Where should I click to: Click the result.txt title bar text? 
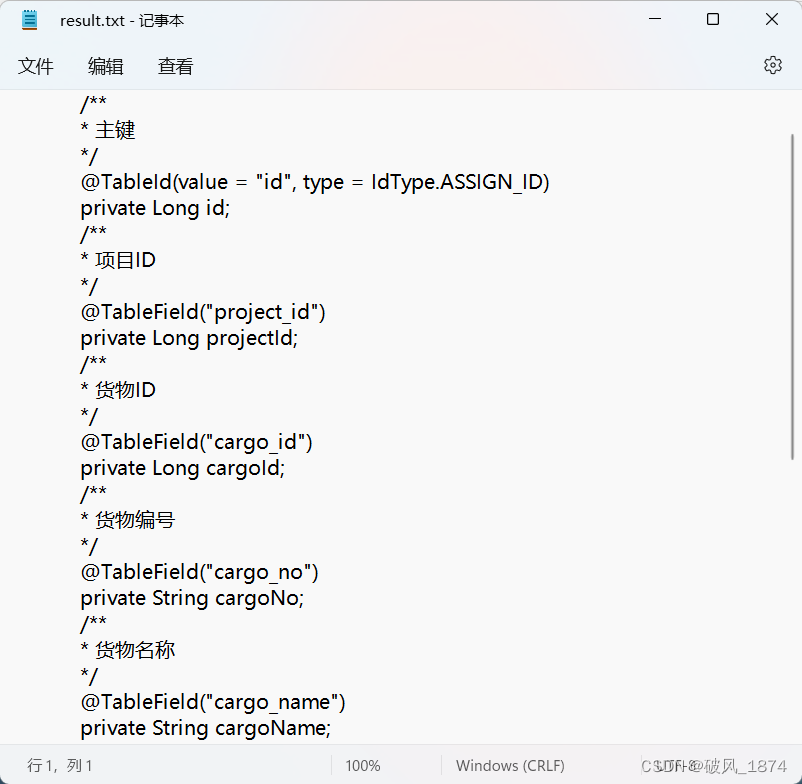[x=122, y=20]
